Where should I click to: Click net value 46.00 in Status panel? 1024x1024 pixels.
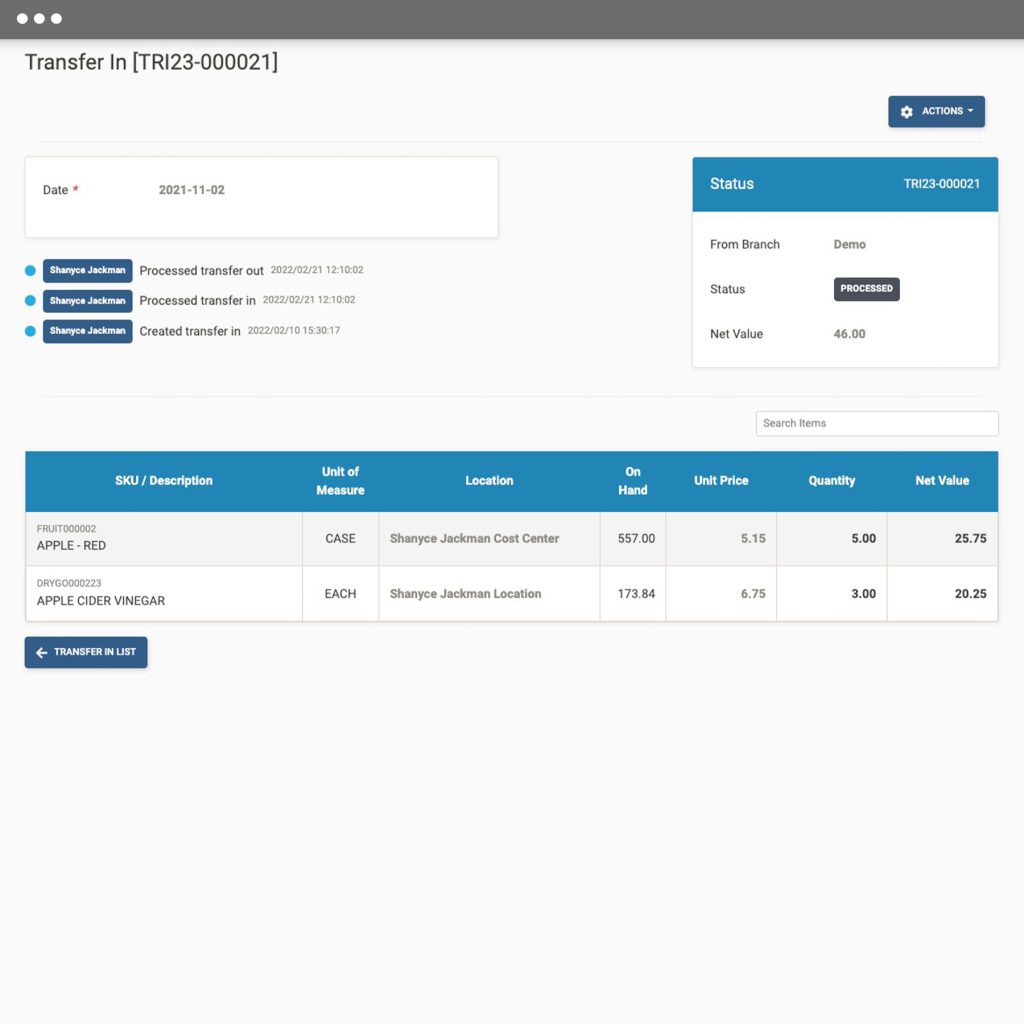pos(849,334)
